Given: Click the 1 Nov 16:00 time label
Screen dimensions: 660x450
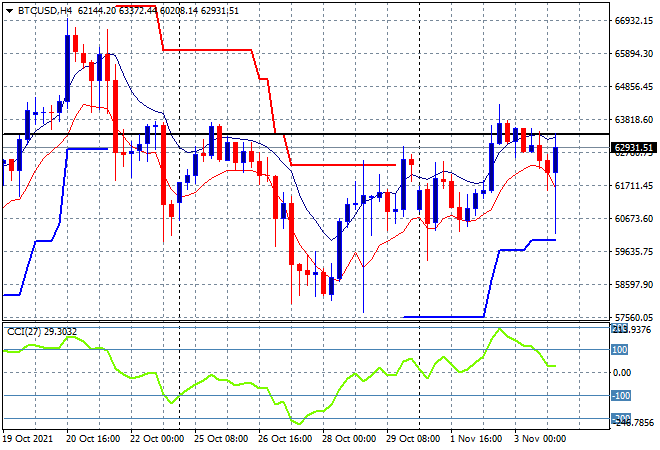Looking at the screenshot, I should pyautogui.click(x=476, y=439).
